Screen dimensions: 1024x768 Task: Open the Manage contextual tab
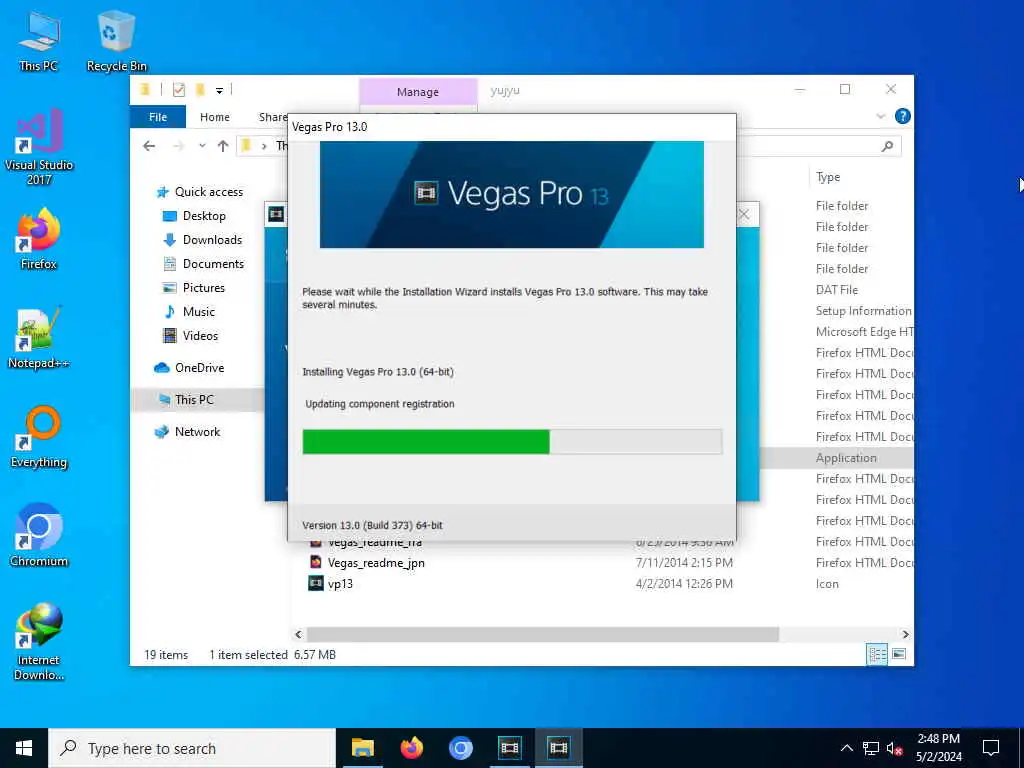click(418, 92)
